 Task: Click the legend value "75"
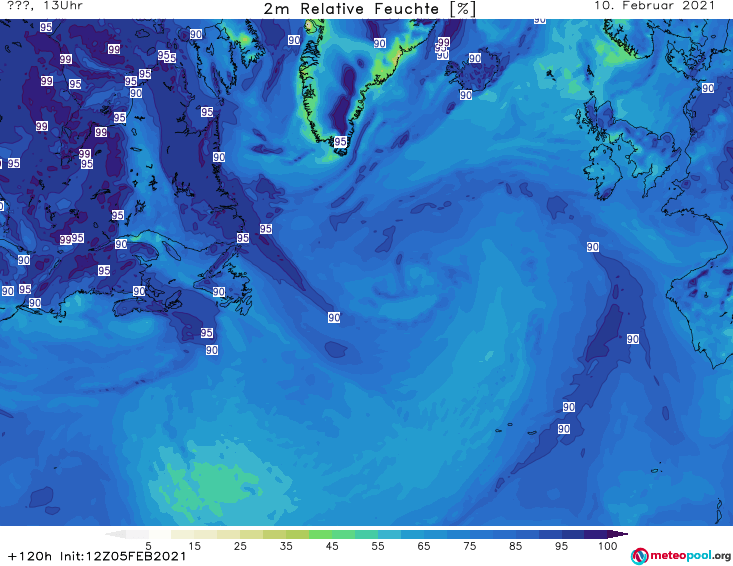(x=470, y=546)
